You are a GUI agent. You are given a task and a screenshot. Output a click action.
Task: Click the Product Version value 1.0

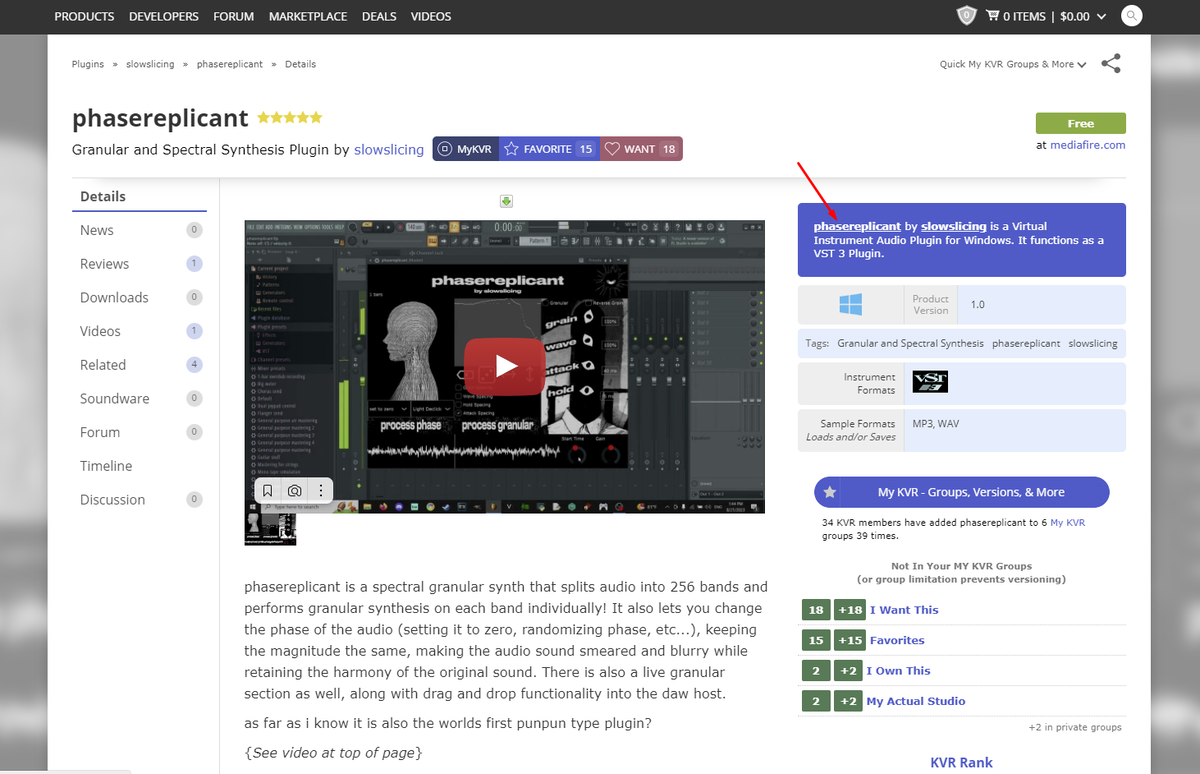click(x=978, y=304)
